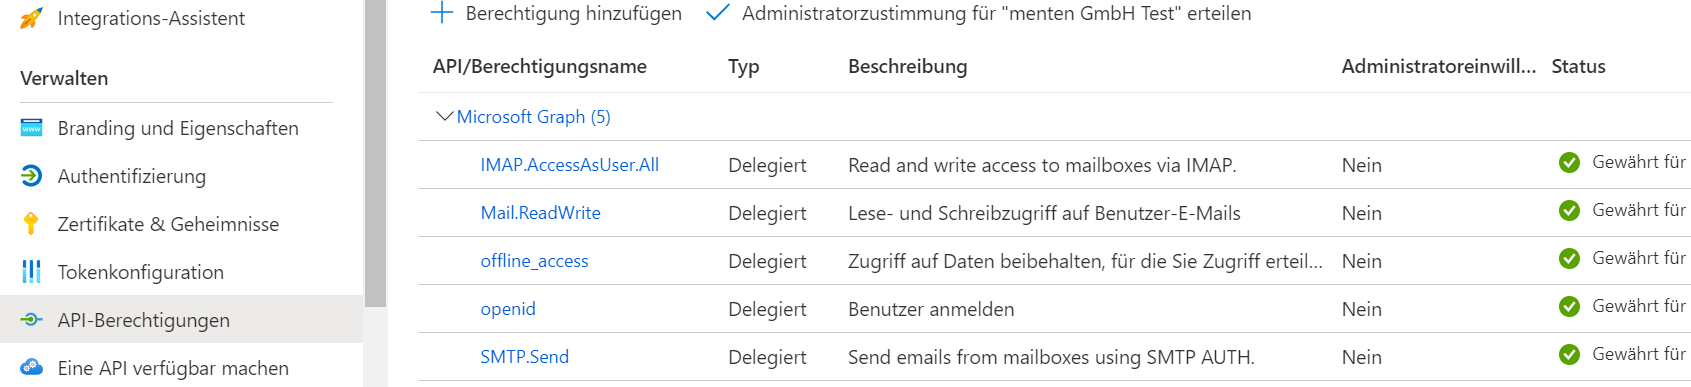
Task: Select the Zertifikate & Geheimnisse menu item
Action: pyautogui.click(x=168, y=224)
